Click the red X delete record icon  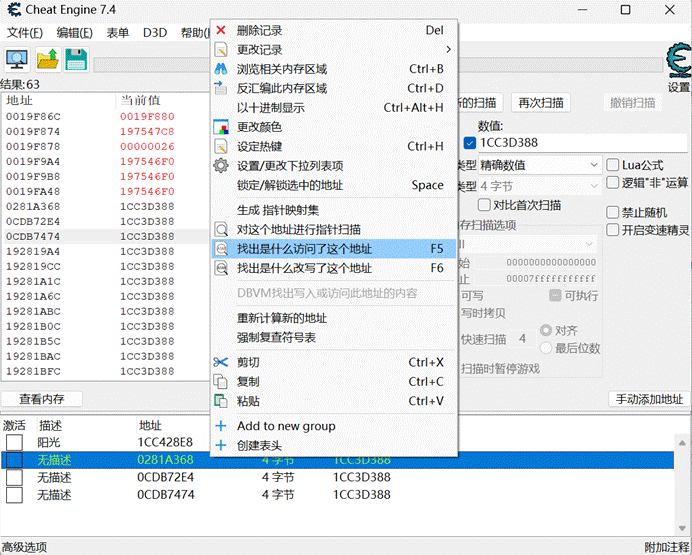[x=221, y=30]
